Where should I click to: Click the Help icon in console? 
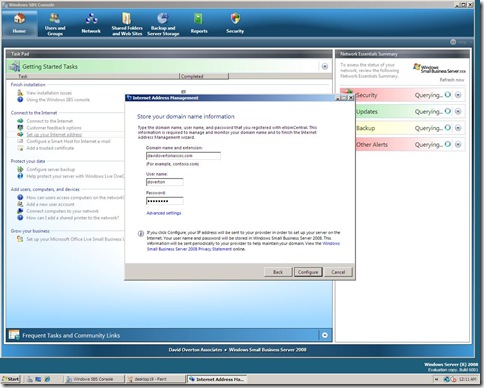[x=453, y=42]
